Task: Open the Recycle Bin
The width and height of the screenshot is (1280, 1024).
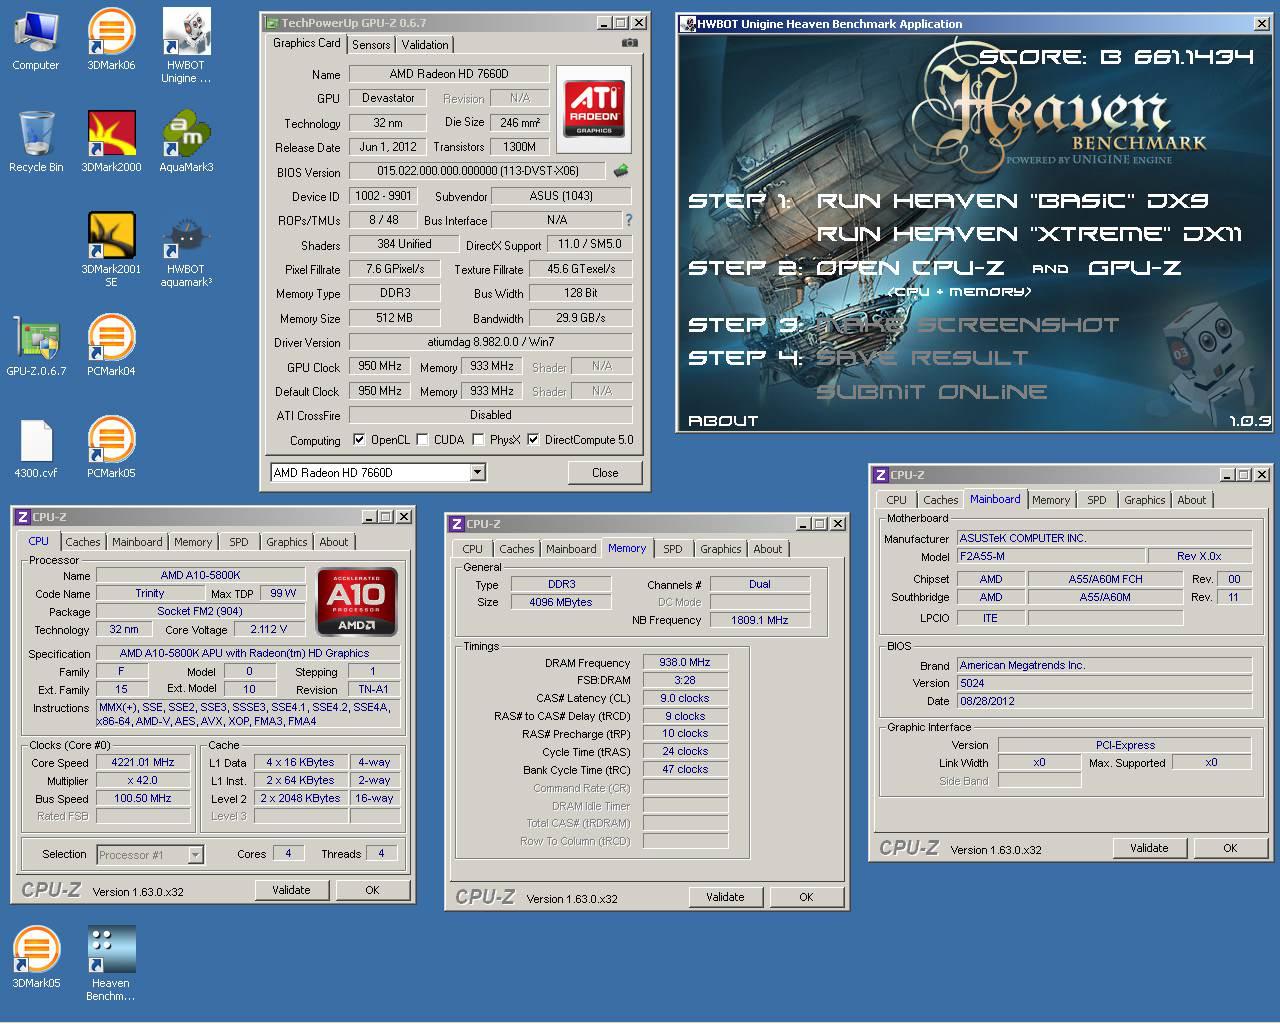Action: (36, 142)
